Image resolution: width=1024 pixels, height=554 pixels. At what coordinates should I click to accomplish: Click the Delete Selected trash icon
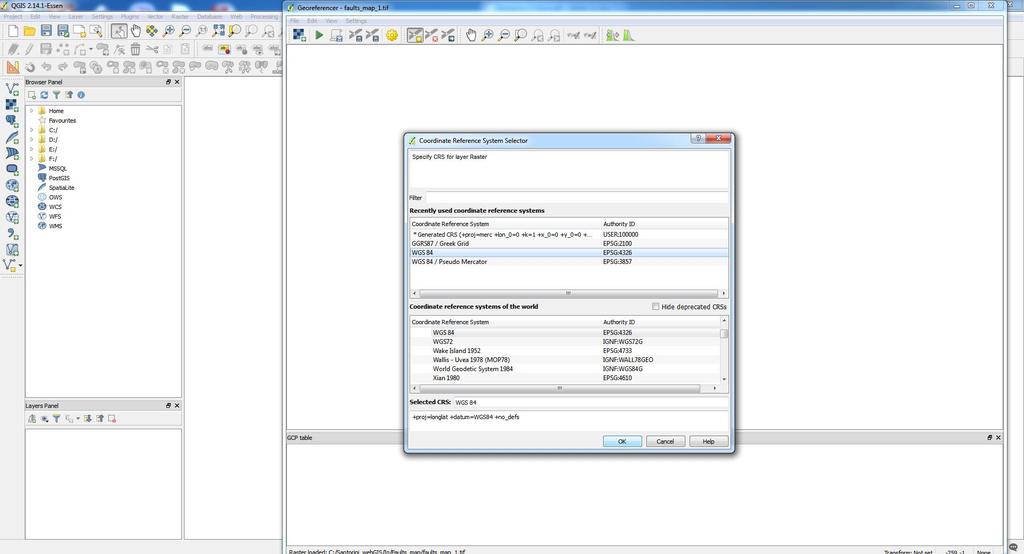pos(135,49)
